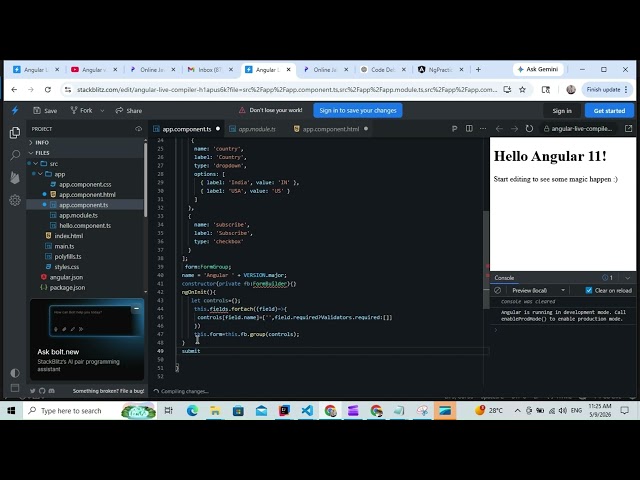
Task: Open File Explorer from taskbar
Action: (215, 411)
